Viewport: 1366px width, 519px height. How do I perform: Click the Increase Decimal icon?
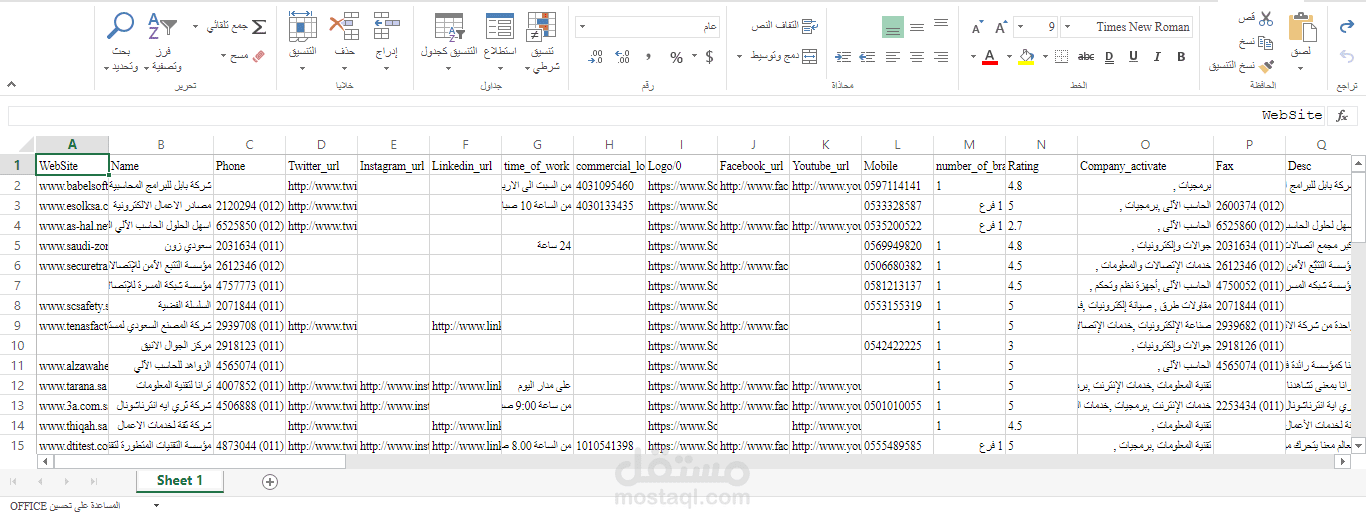[x=621, y=57]
